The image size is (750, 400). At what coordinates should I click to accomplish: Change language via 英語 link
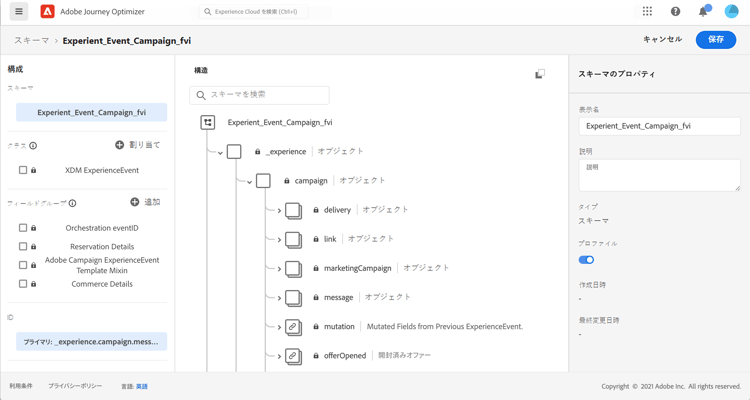(142, 386)
